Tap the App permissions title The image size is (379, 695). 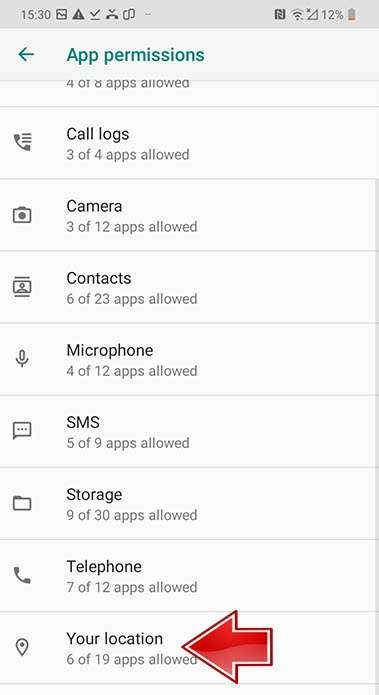point(135,55)
